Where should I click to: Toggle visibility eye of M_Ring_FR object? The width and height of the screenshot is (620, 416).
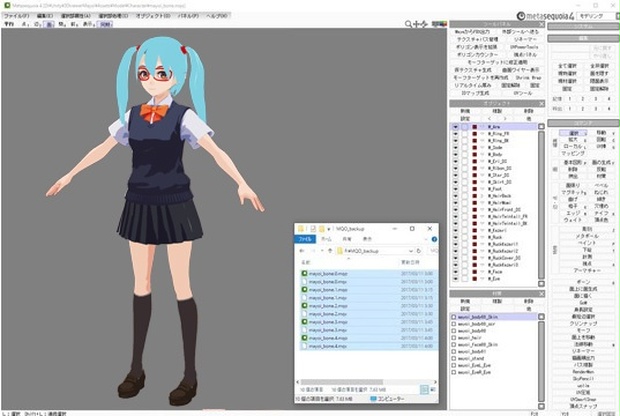coord(456,134)
